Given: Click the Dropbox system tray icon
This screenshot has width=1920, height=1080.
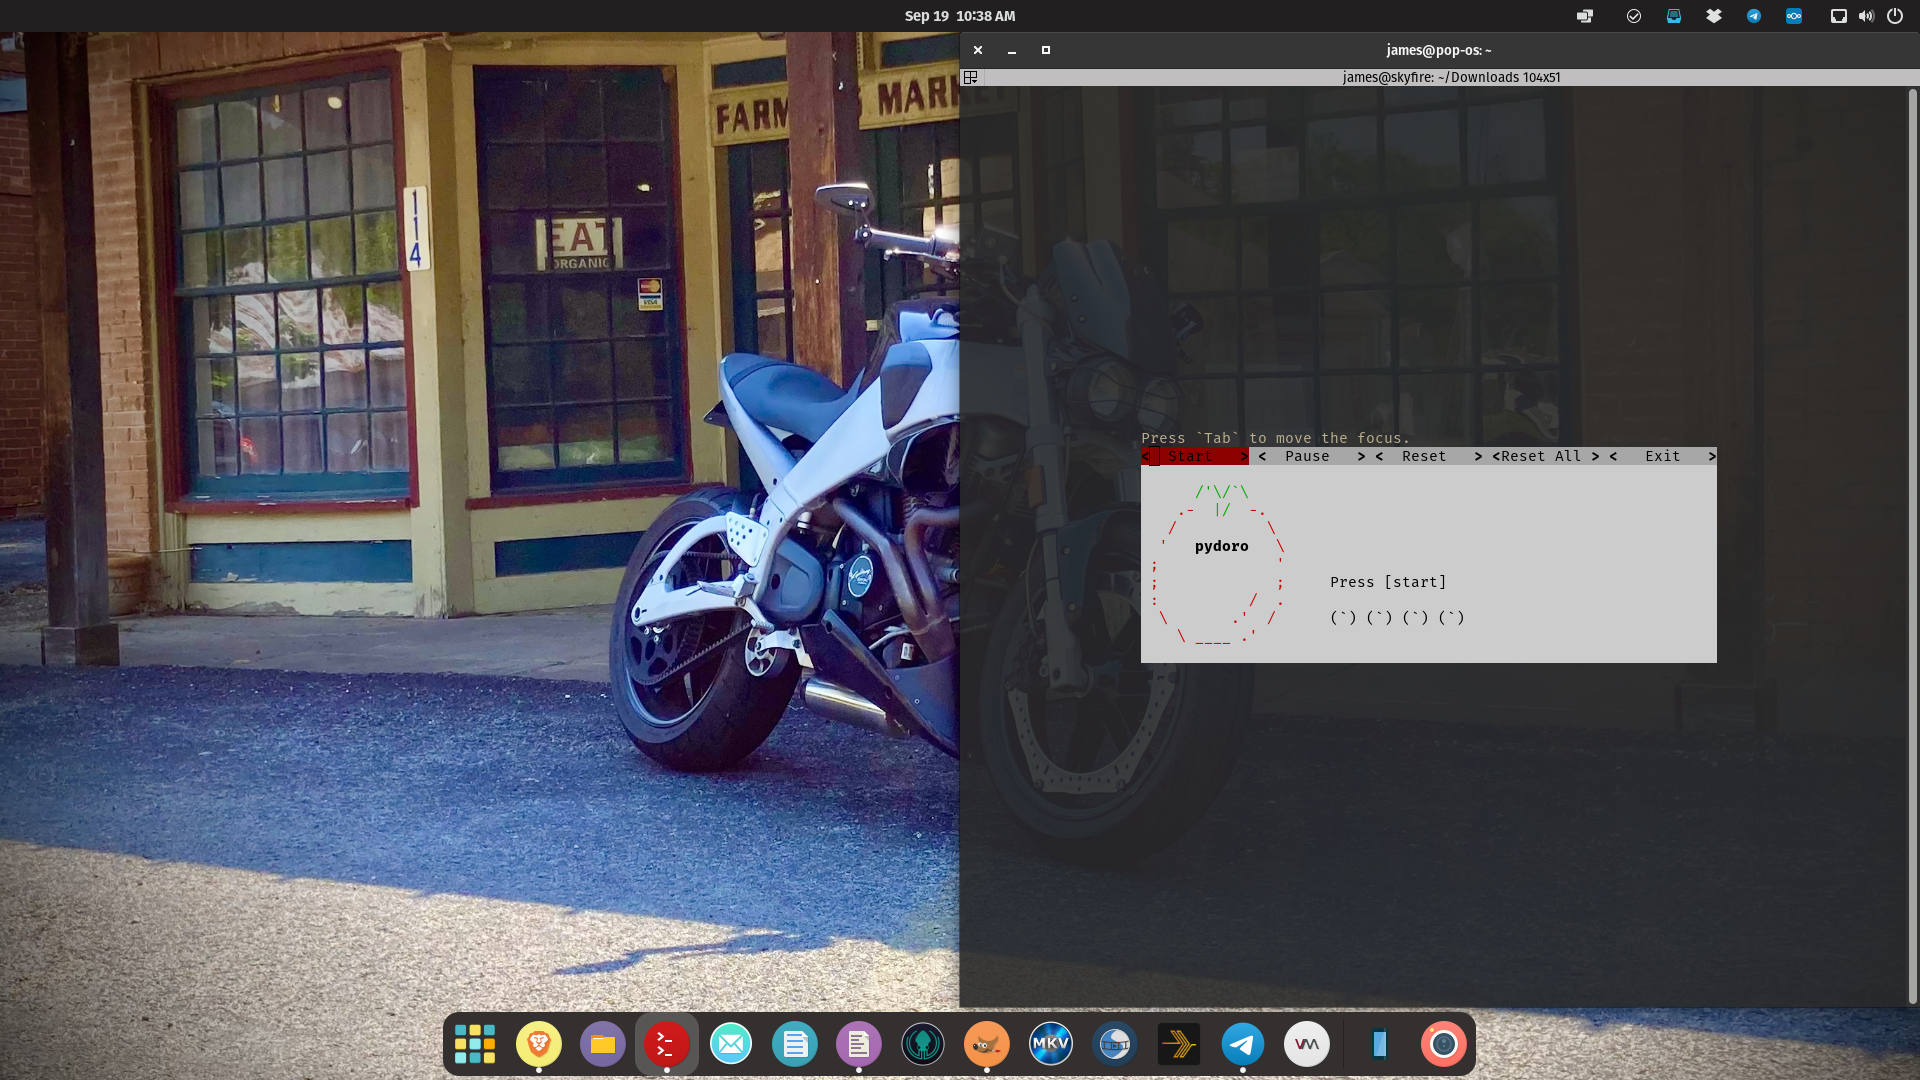Looking at the screenshot, I should pos(1714,16).
